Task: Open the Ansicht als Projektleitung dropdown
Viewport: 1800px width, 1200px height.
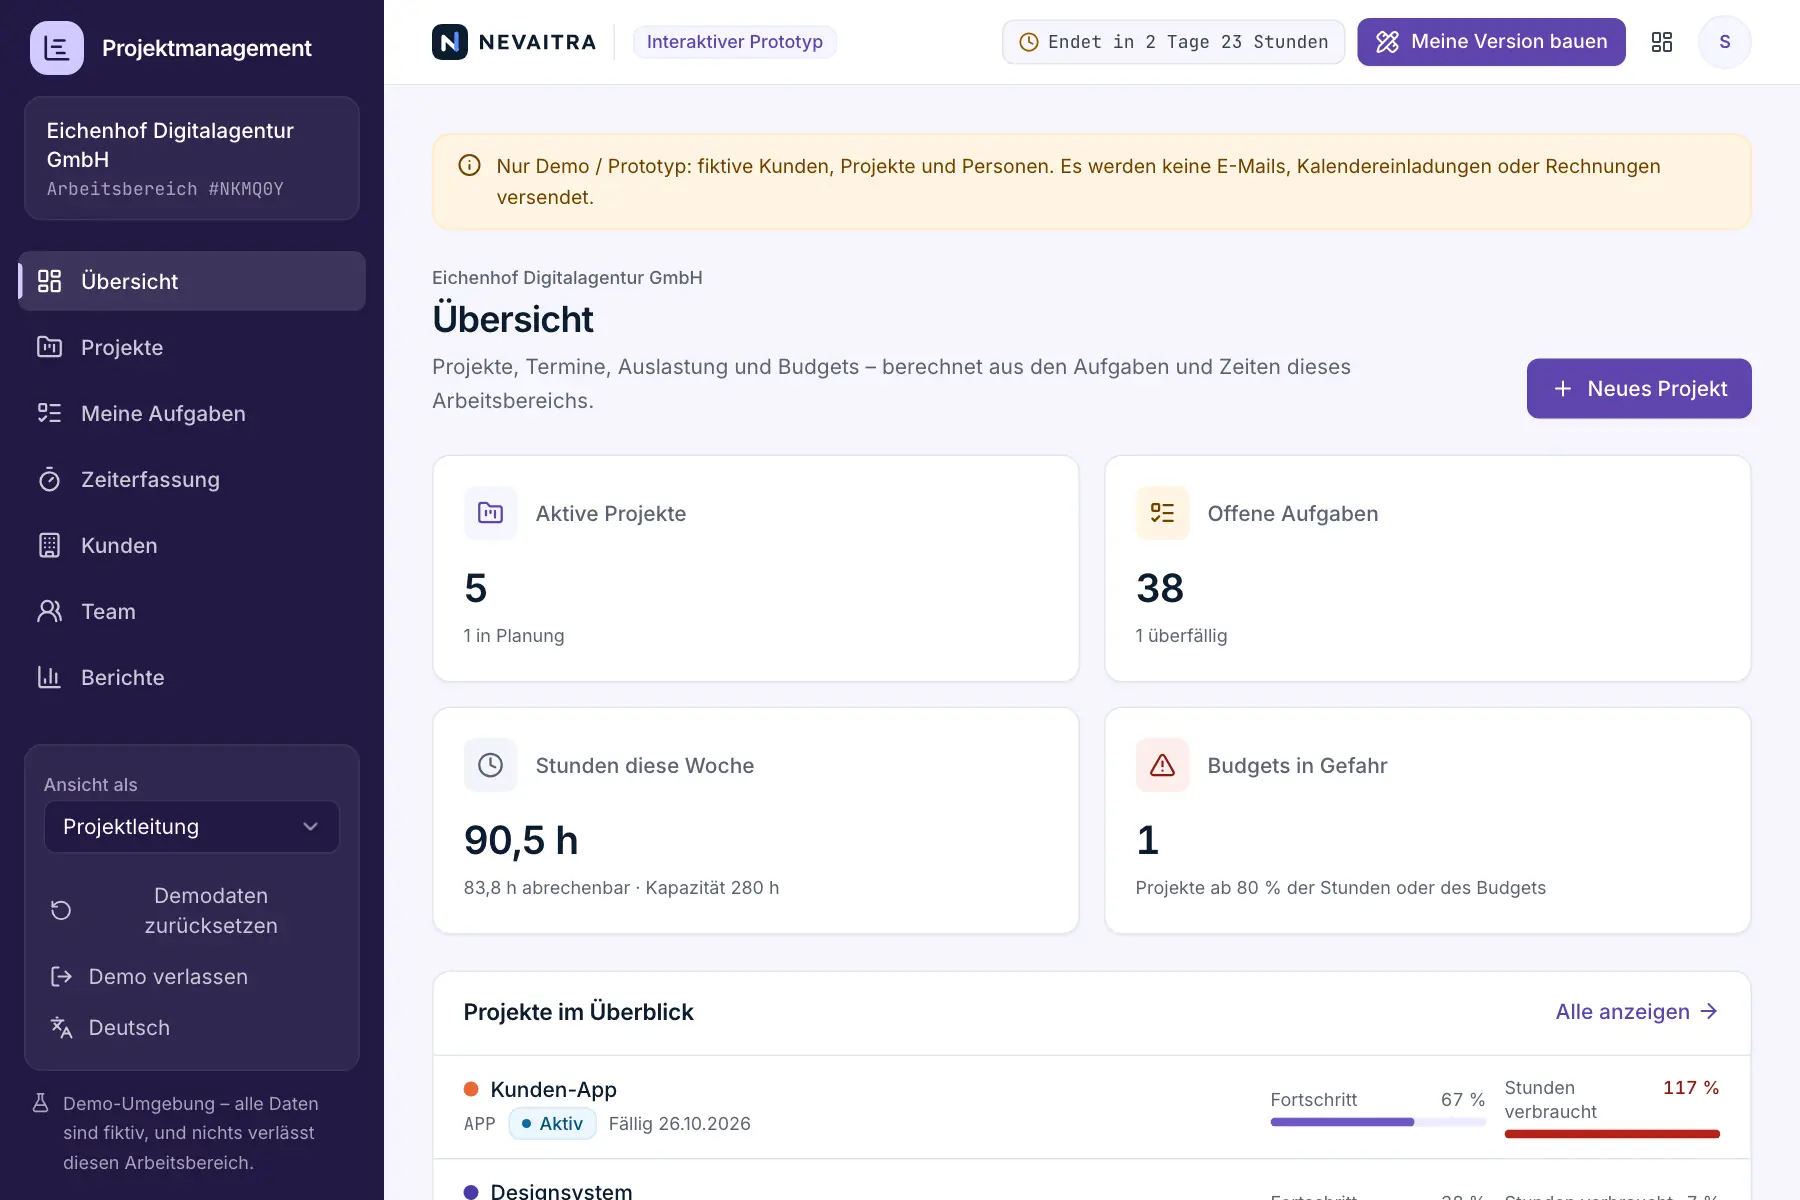Action: [192, 827]
